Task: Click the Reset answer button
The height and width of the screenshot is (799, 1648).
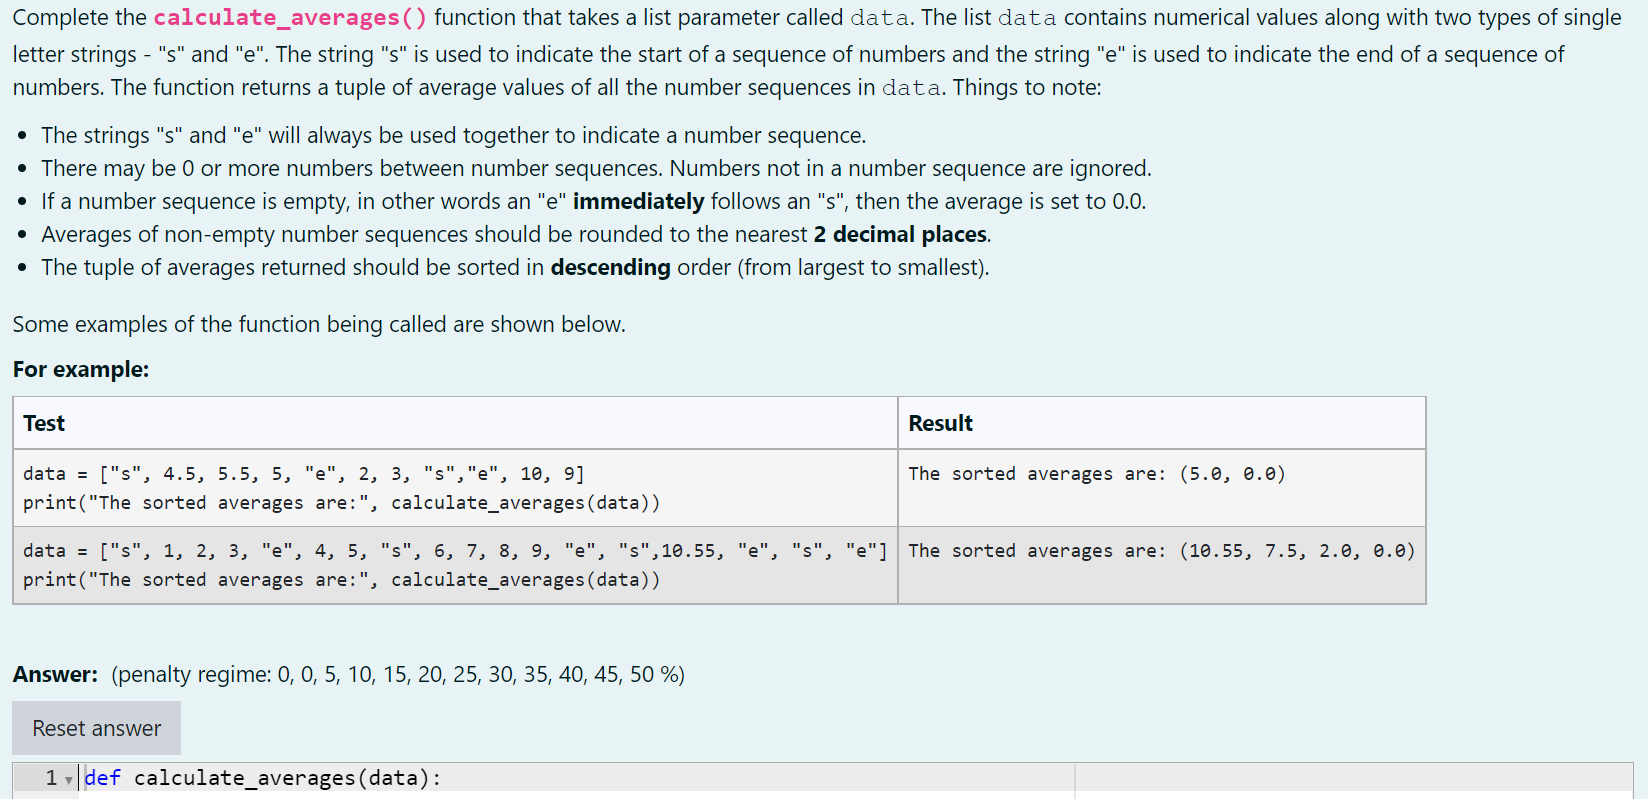Action: point(96,728)
